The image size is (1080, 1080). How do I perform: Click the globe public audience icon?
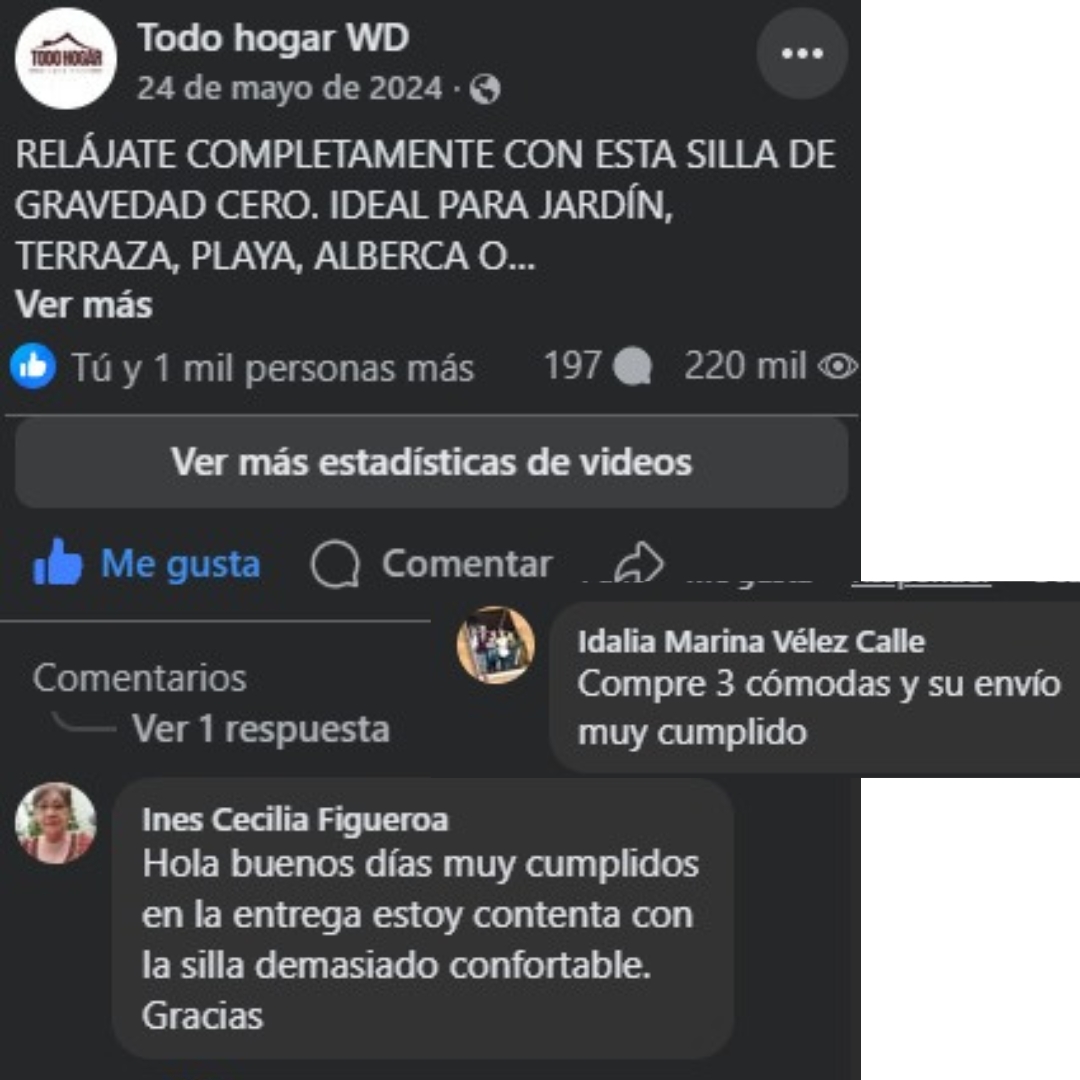tap(485, 90)
